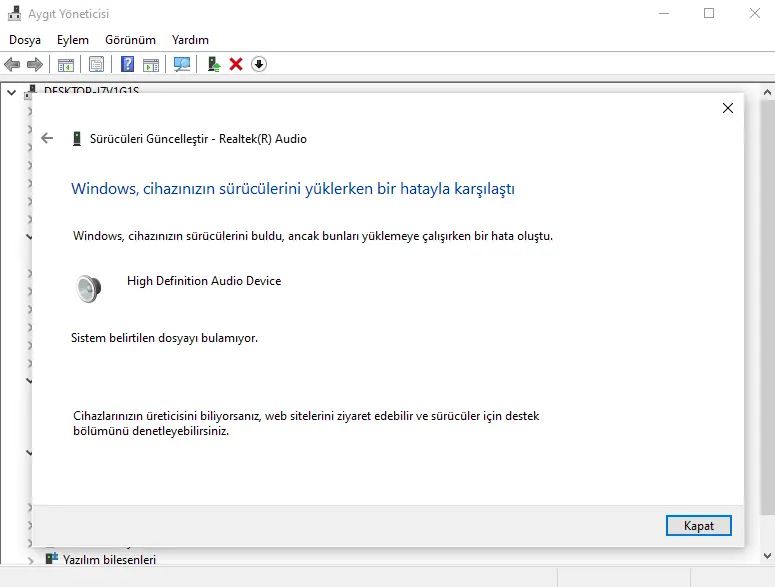Expand the Yazılım bileşenleri tree node
The height and width of the screenshot is (587, 775).
31,560
